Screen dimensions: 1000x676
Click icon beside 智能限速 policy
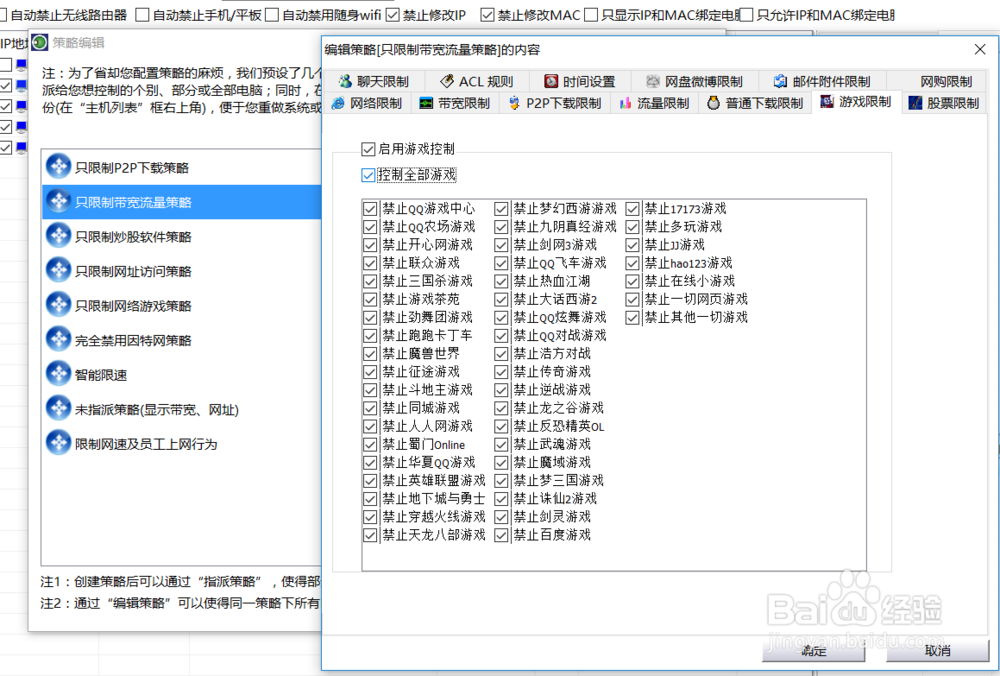click(x=58, y=374)
